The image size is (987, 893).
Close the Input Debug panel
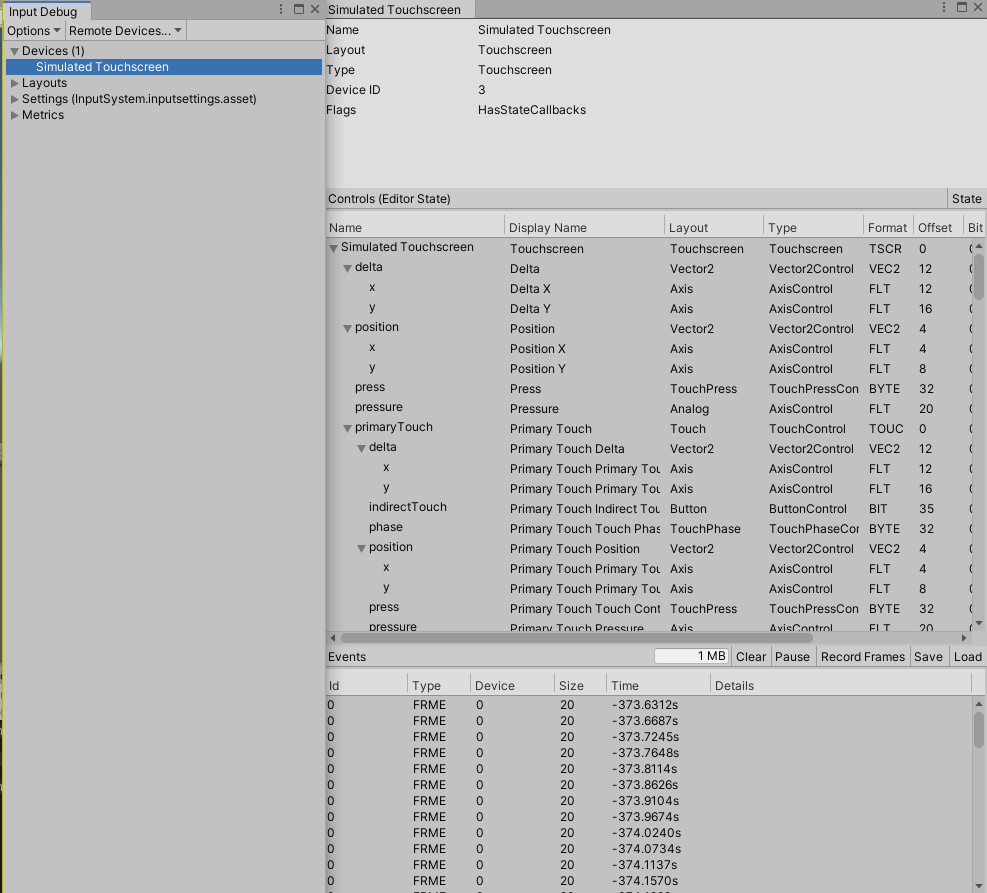click(x=315, y=9)
